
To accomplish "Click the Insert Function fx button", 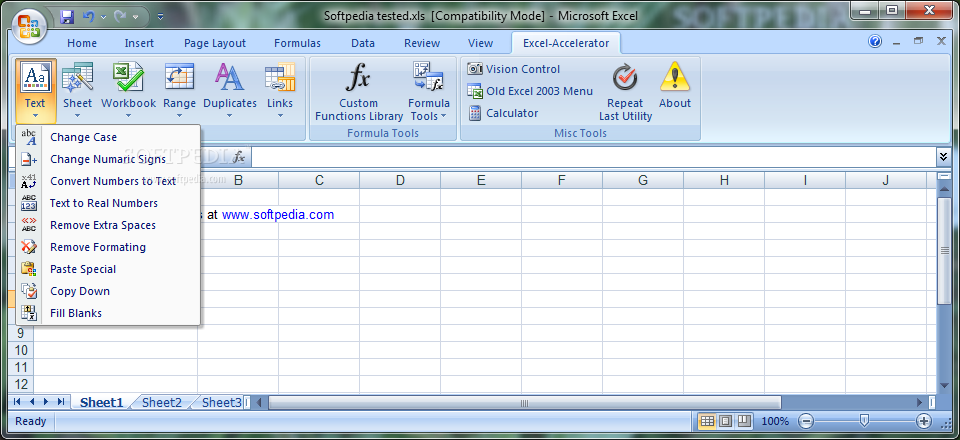I will (239, 157).
